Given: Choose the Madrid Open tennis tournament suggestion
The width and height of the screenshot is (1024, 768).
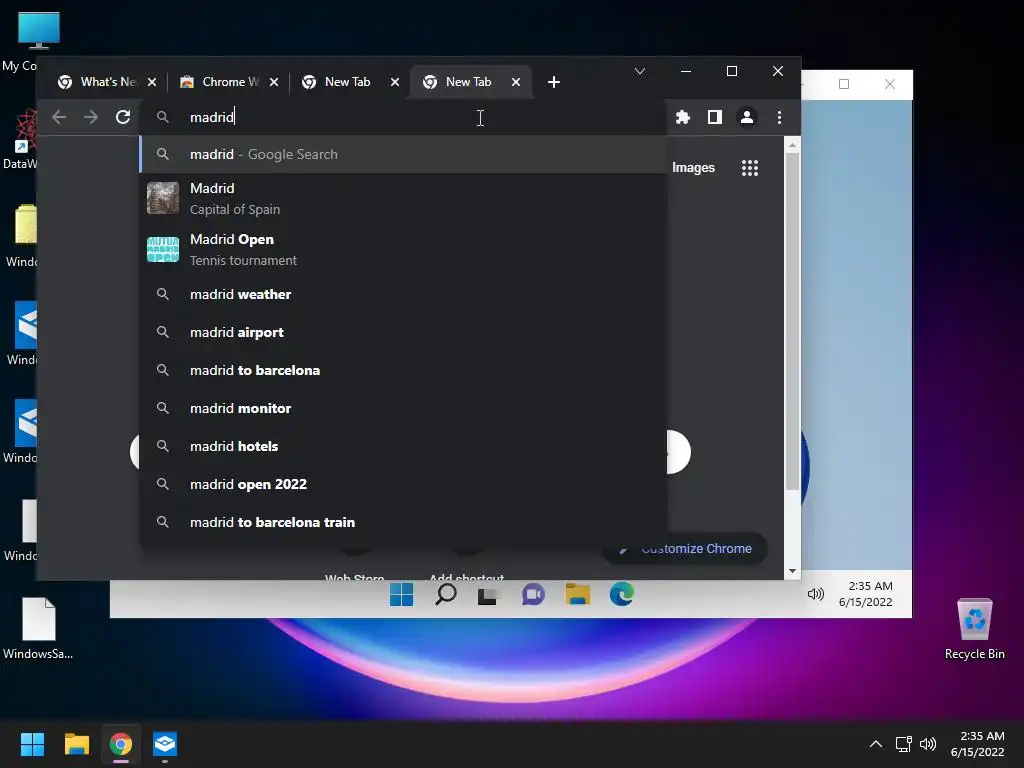Looking at the screenshot, I should click(404, 249).
